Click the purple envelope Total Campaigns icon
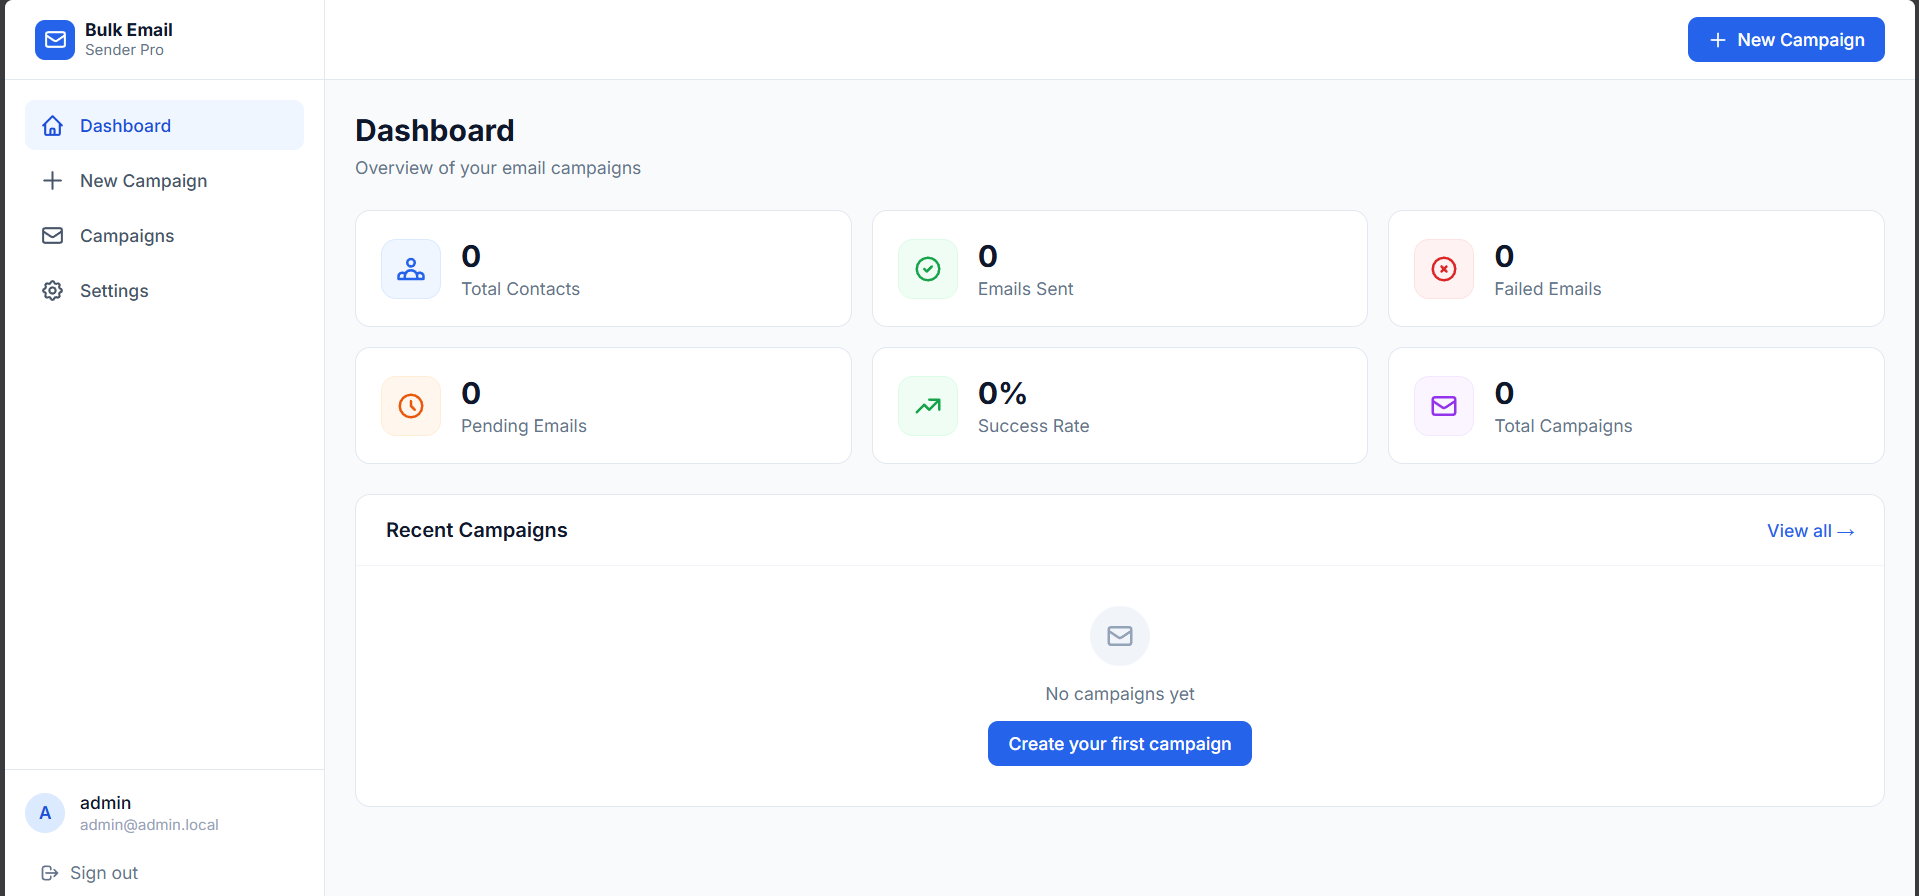Viewport: 1919px width, 896px height. 1444,406
